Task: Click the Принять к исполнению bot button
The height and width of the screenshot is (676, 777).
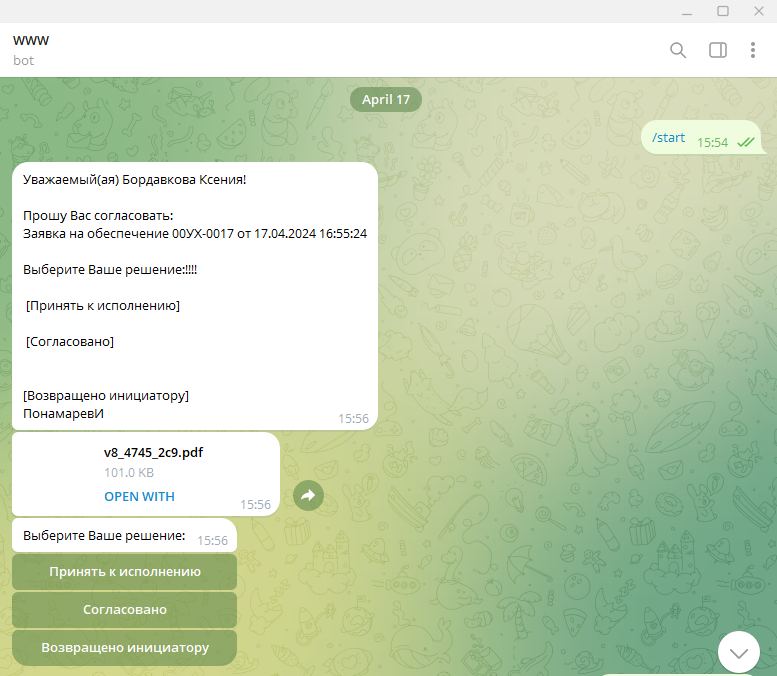Action: coord(124,572)
